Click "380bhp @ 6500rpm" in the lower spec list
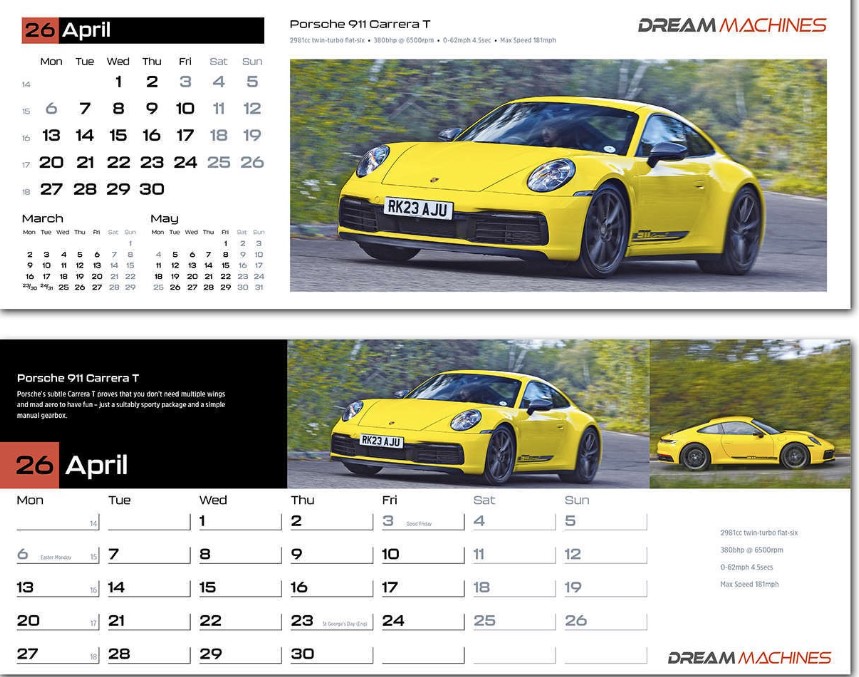859x677 pixels. (752, 550)
